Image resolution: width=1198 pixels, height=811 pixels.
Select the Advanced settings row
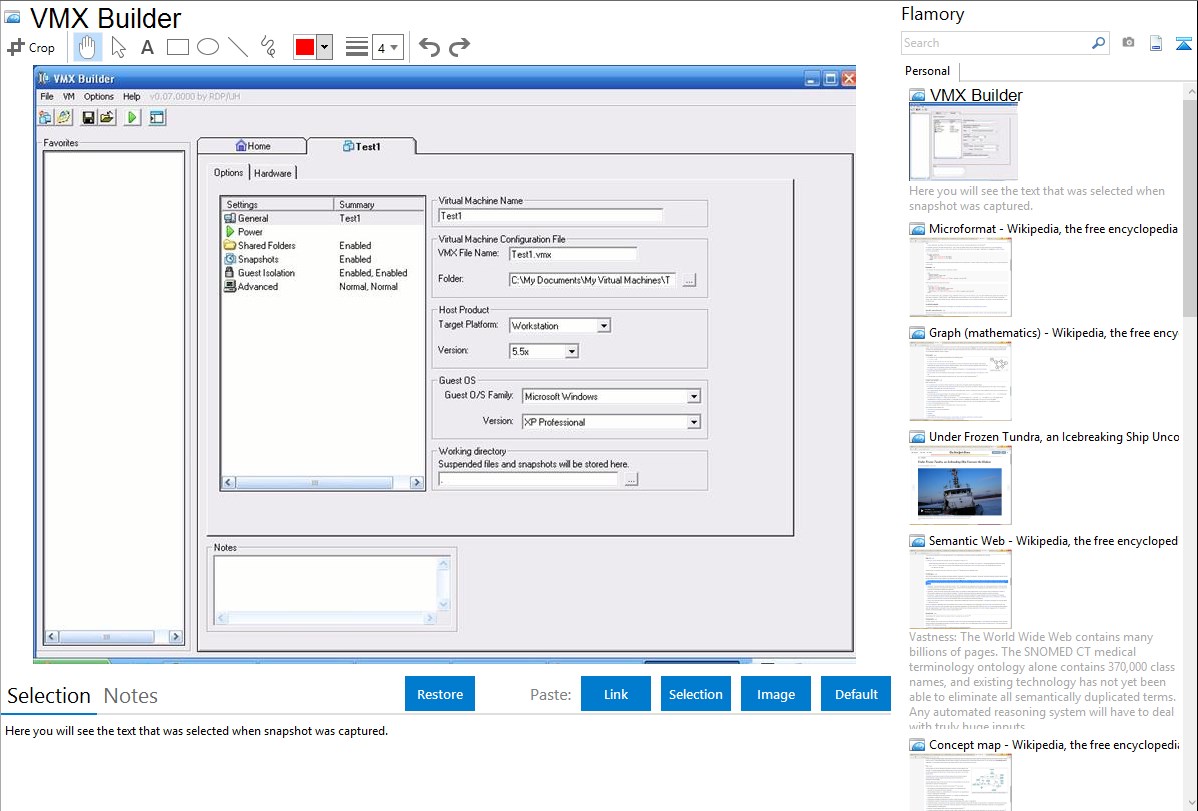[x=322, y=287]
